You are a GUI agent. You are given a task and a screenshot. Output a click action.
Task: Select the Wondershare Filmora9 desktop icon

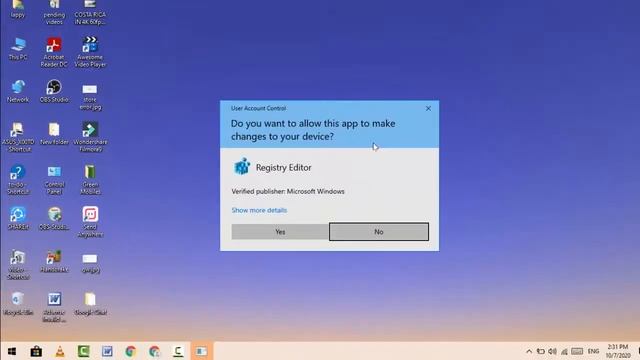click(90, 137)
